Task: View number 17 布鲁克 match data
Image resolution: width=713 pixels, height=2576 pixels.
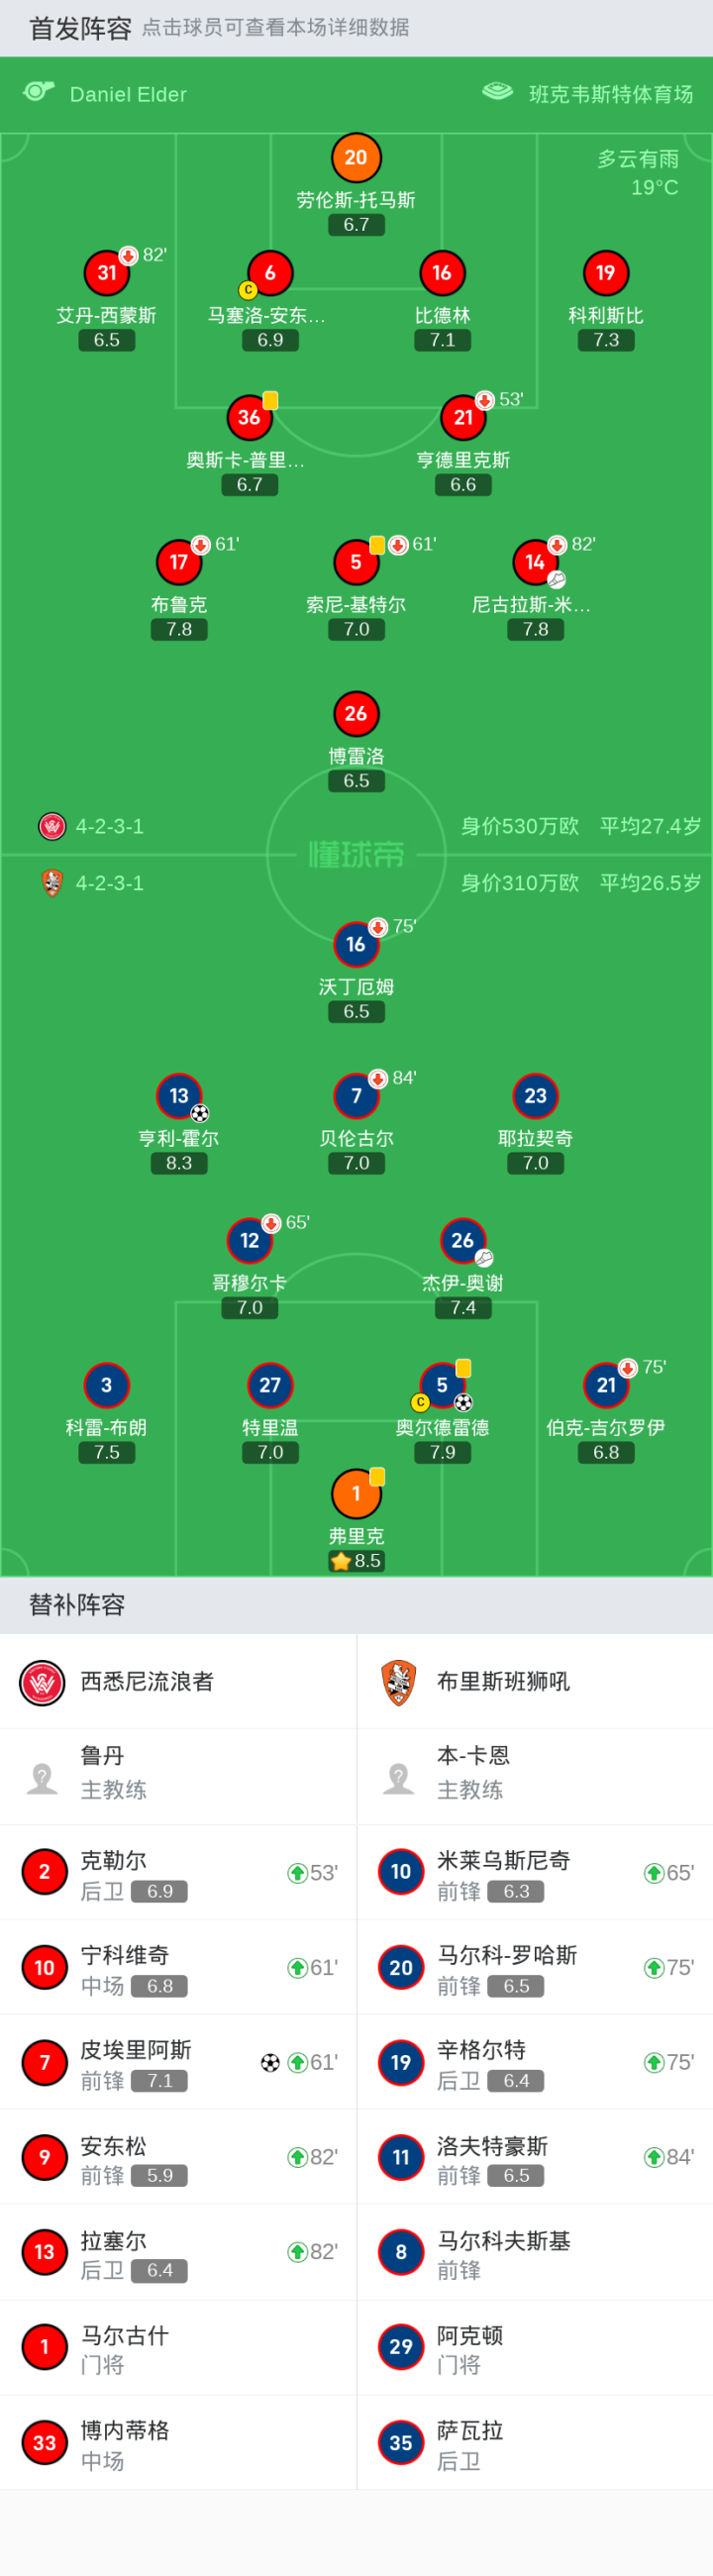Action: coord(179,562)
